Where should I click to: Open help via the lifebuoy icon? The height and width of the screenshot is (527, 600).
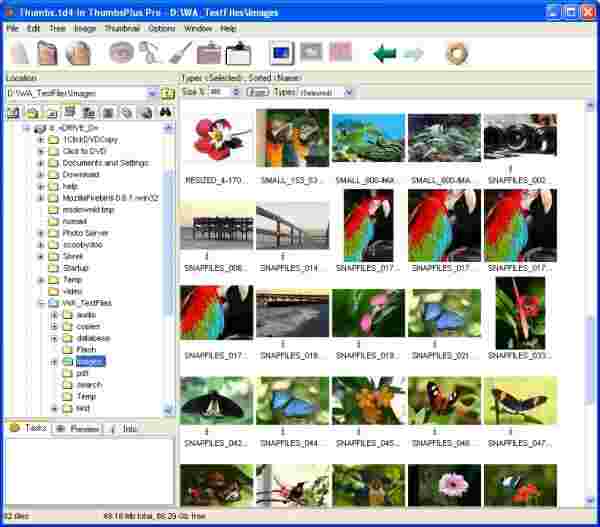[456, 52]
